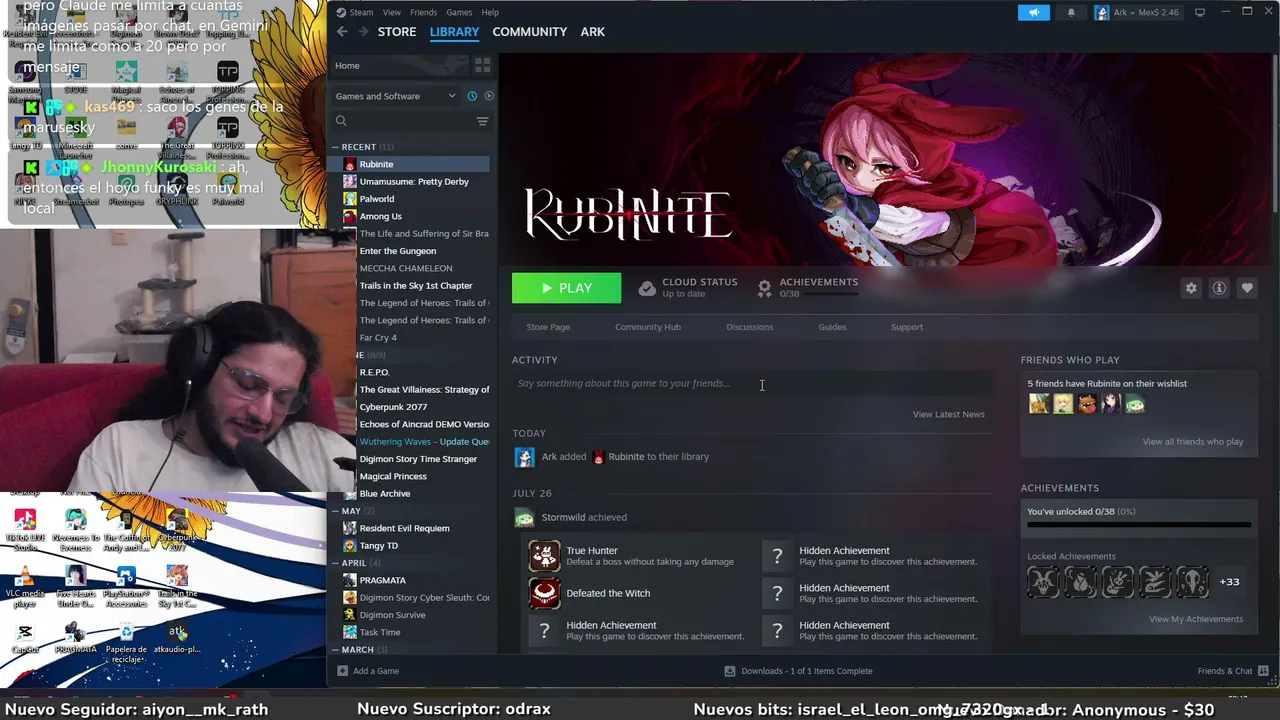Open the Guides link

coord(832,327)
